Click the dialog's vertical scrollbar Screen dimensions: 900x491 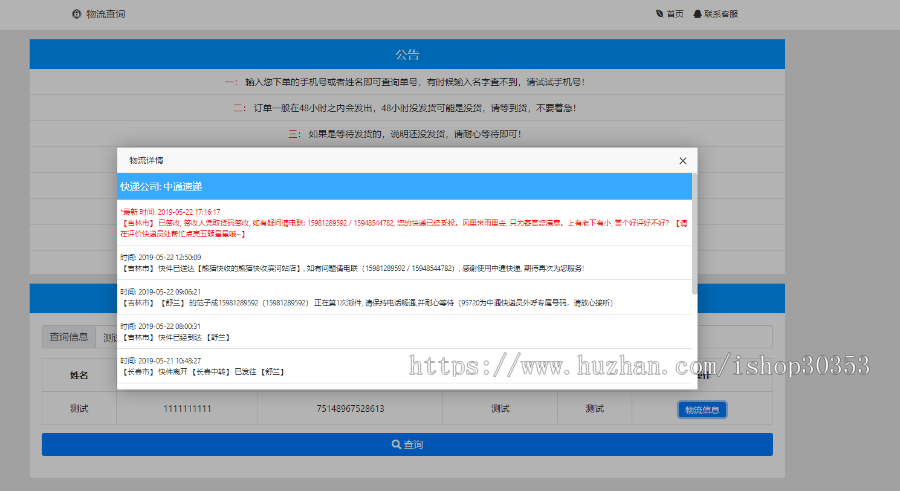pyautogui.click(x=695, y=234)
